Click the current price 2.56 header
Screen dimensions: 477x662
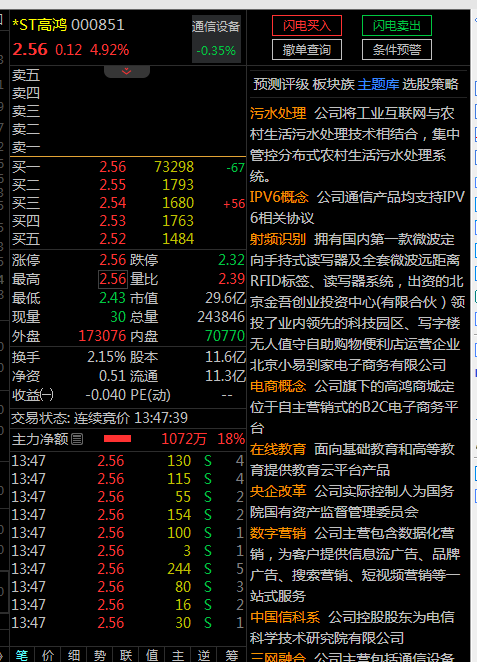tap(30, 49)
